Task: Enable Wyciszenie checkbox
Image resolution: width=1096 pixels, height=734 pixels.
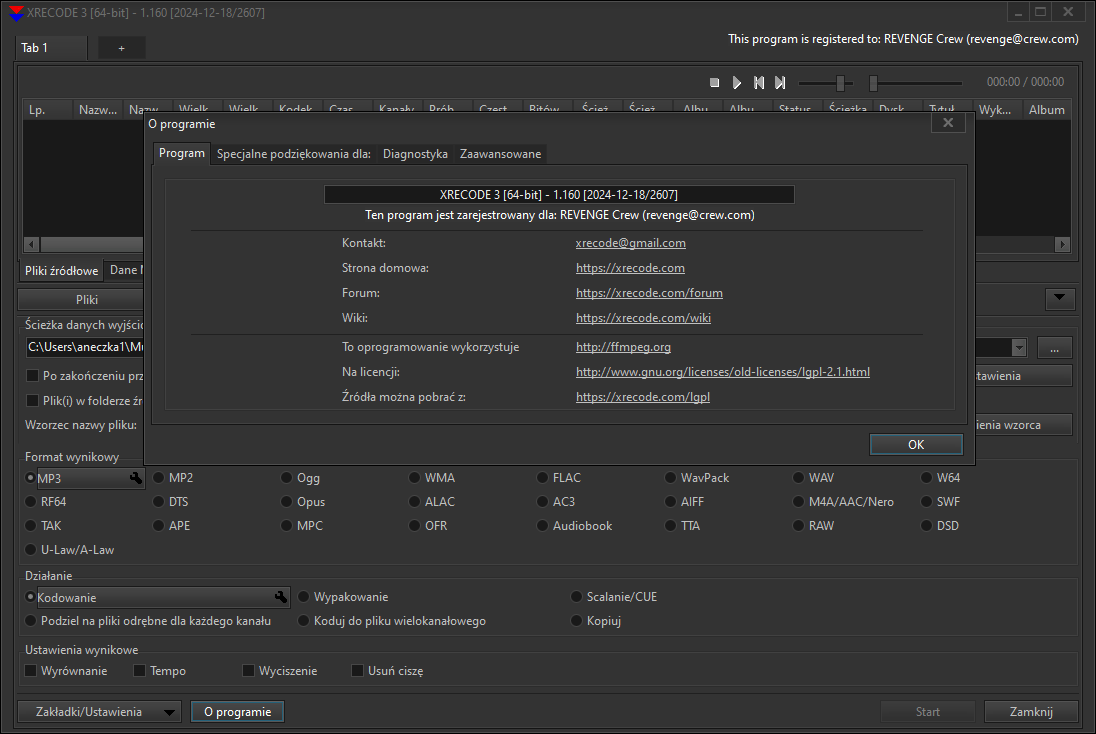Action: [x=248, y=670]
